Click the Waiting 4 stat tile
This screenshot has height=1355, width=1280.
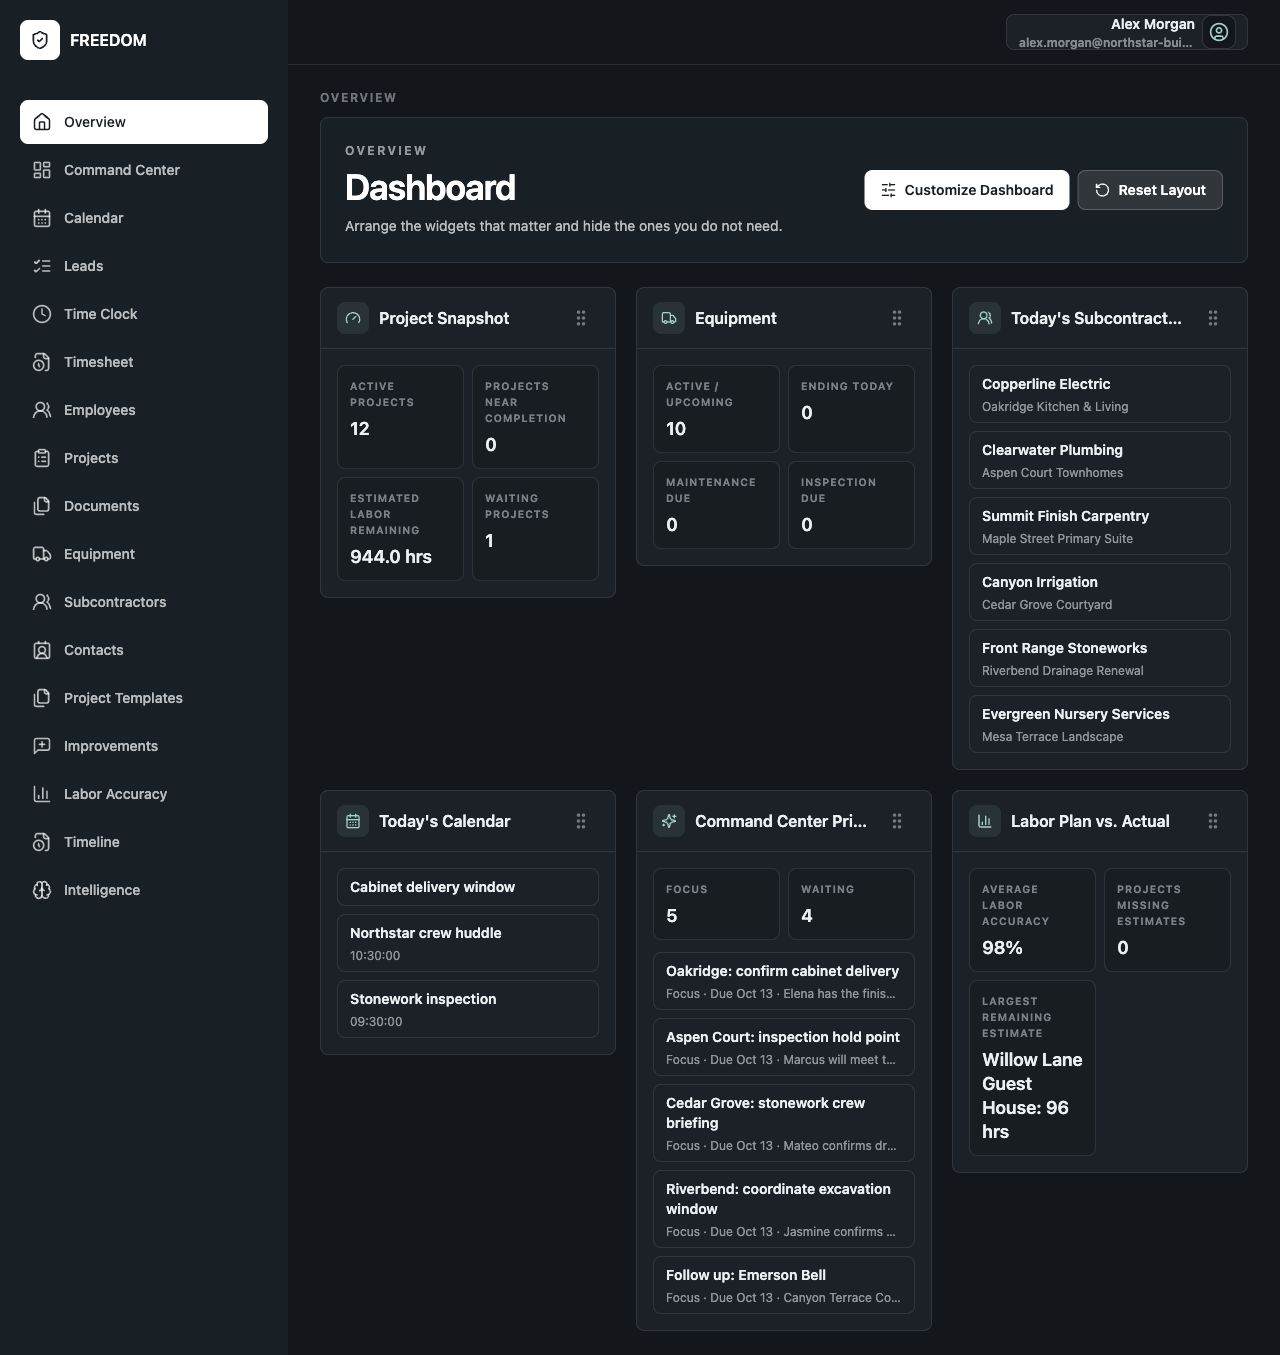point(851,904)
